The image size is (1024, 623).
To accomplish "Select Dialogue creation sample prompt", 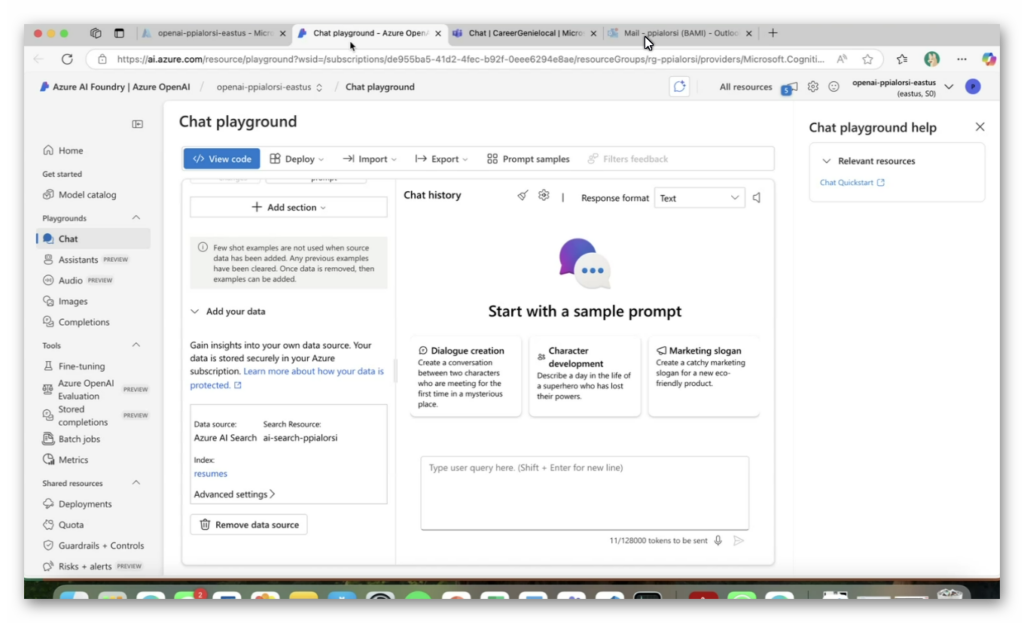I will pos(466,376).
